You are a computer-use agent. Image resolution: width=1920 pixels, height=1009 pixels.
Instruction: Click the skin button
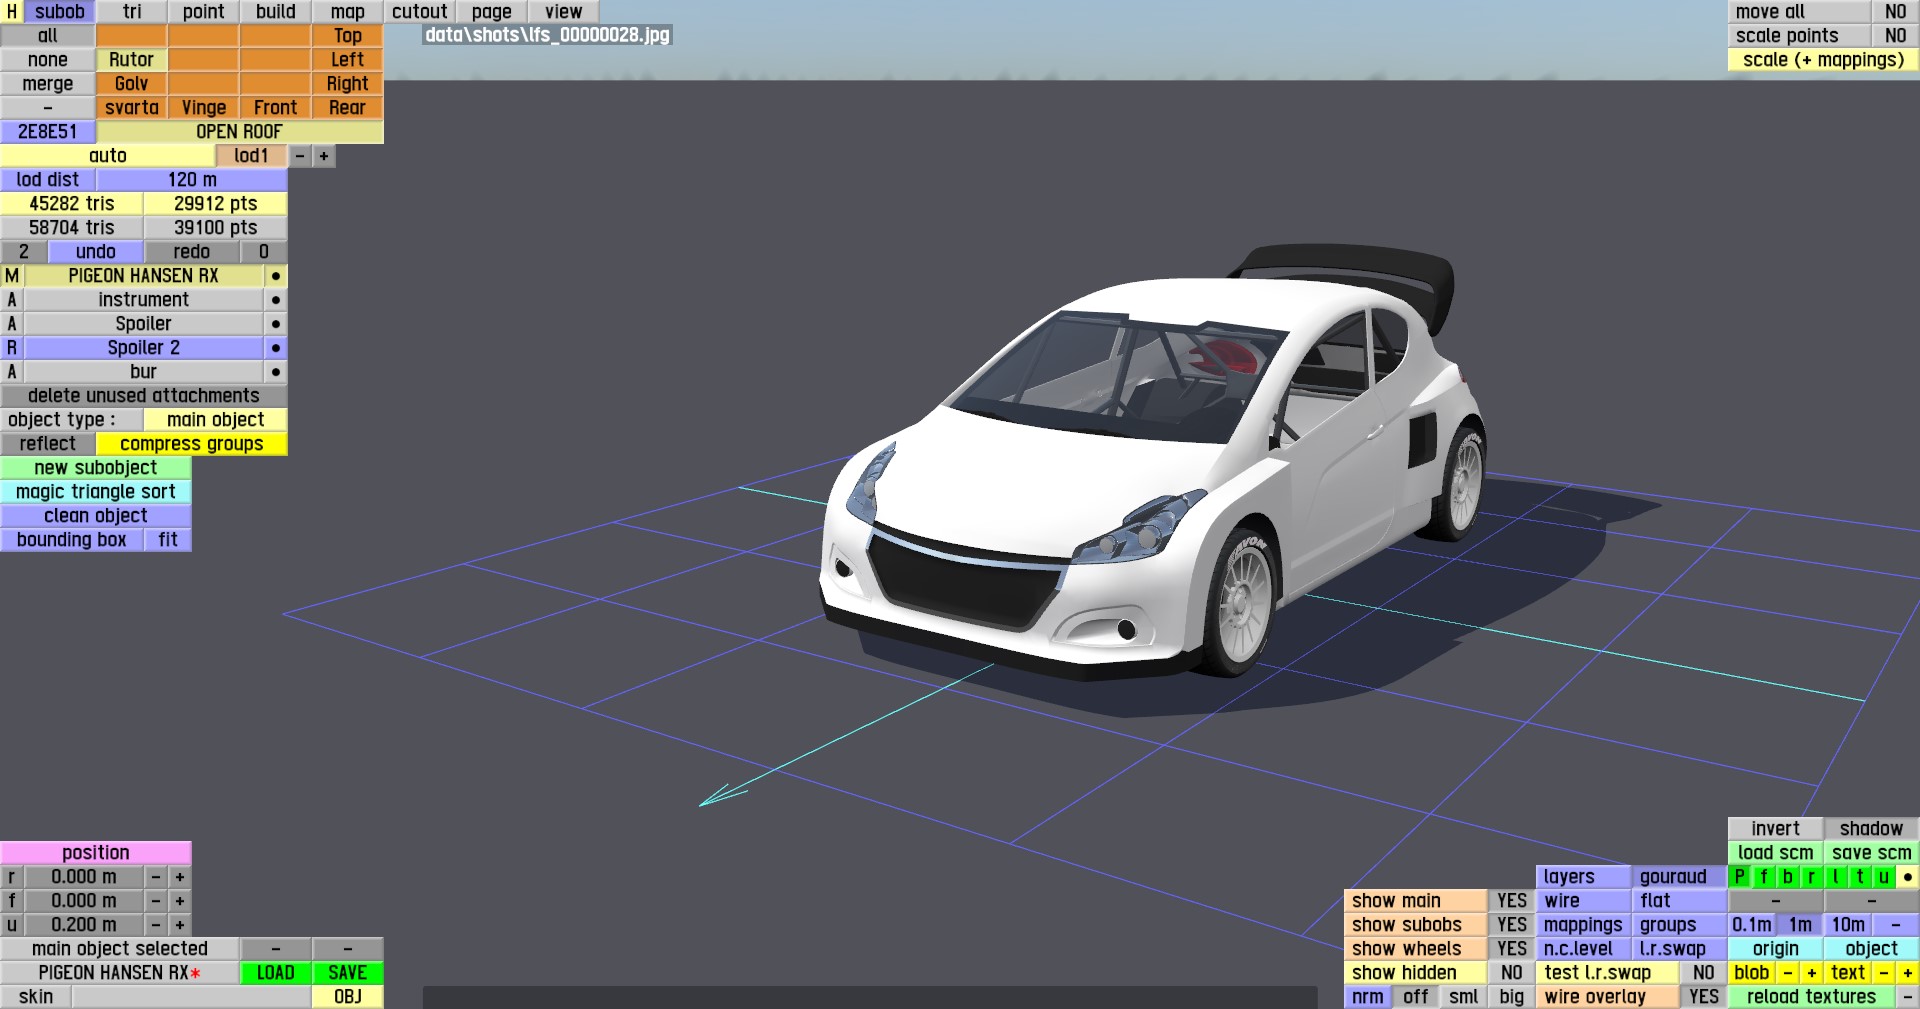tap(36, 997)
